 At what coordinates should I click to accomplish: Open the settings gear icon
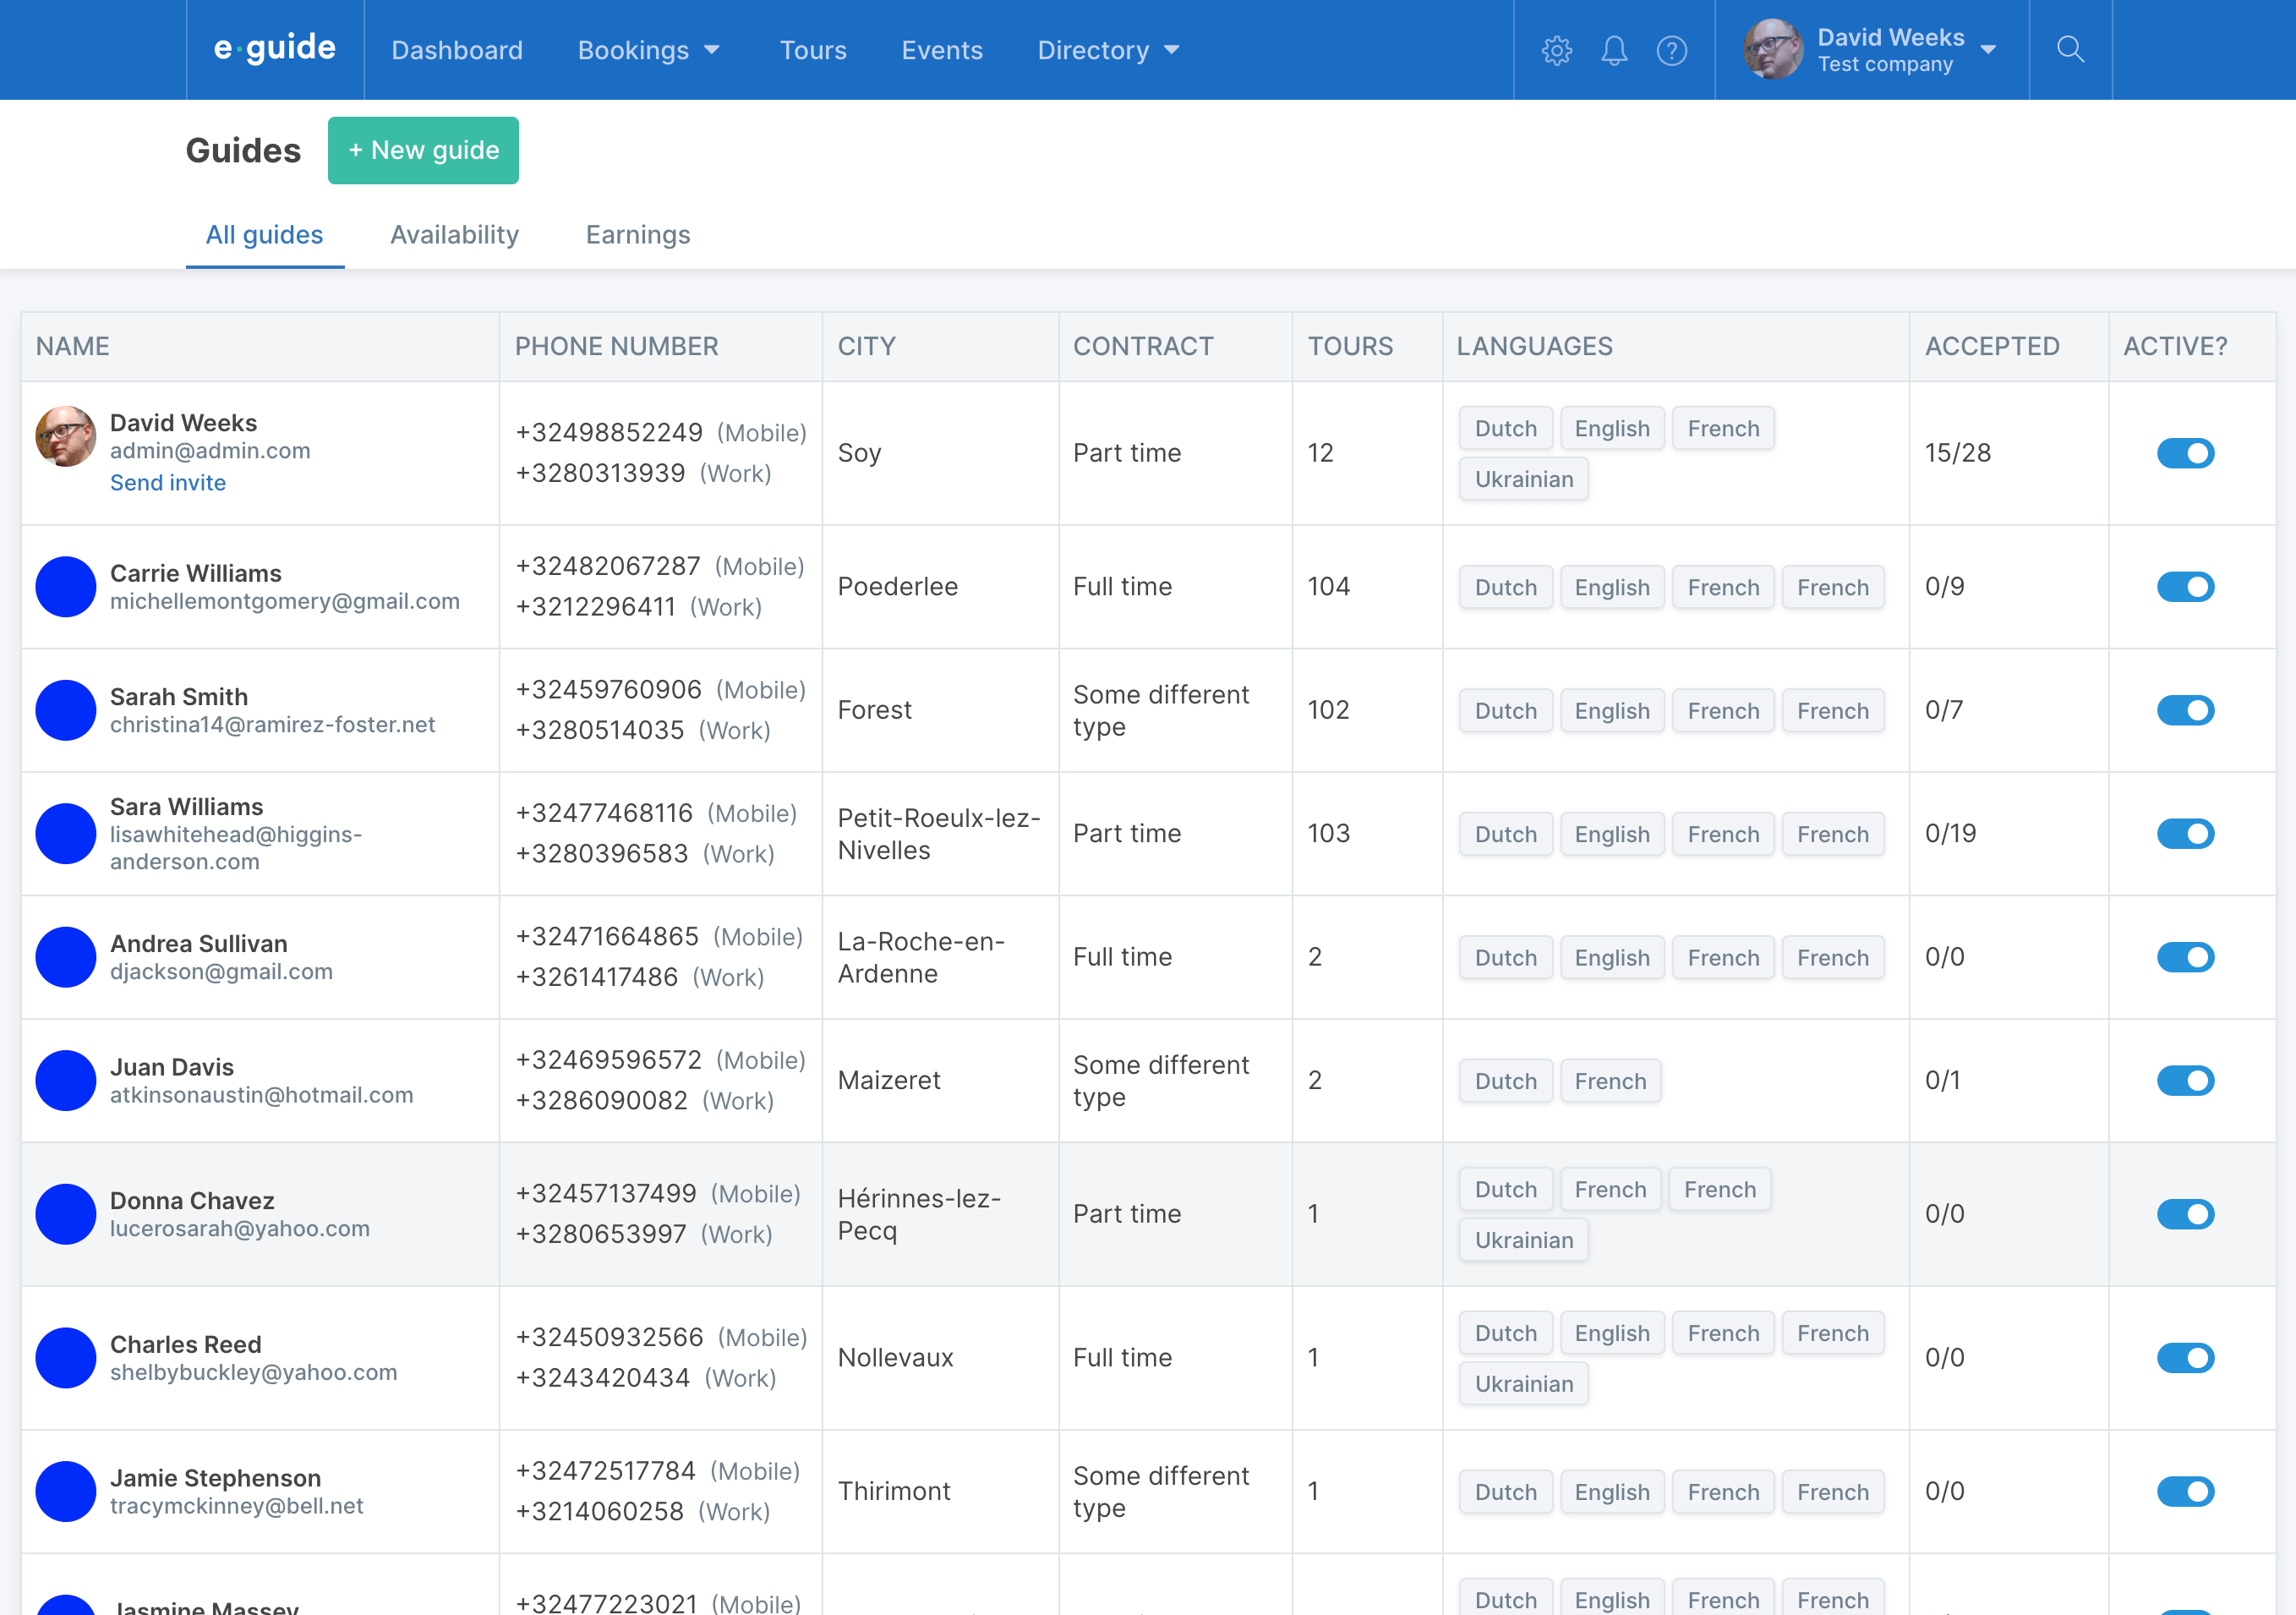1556,49
